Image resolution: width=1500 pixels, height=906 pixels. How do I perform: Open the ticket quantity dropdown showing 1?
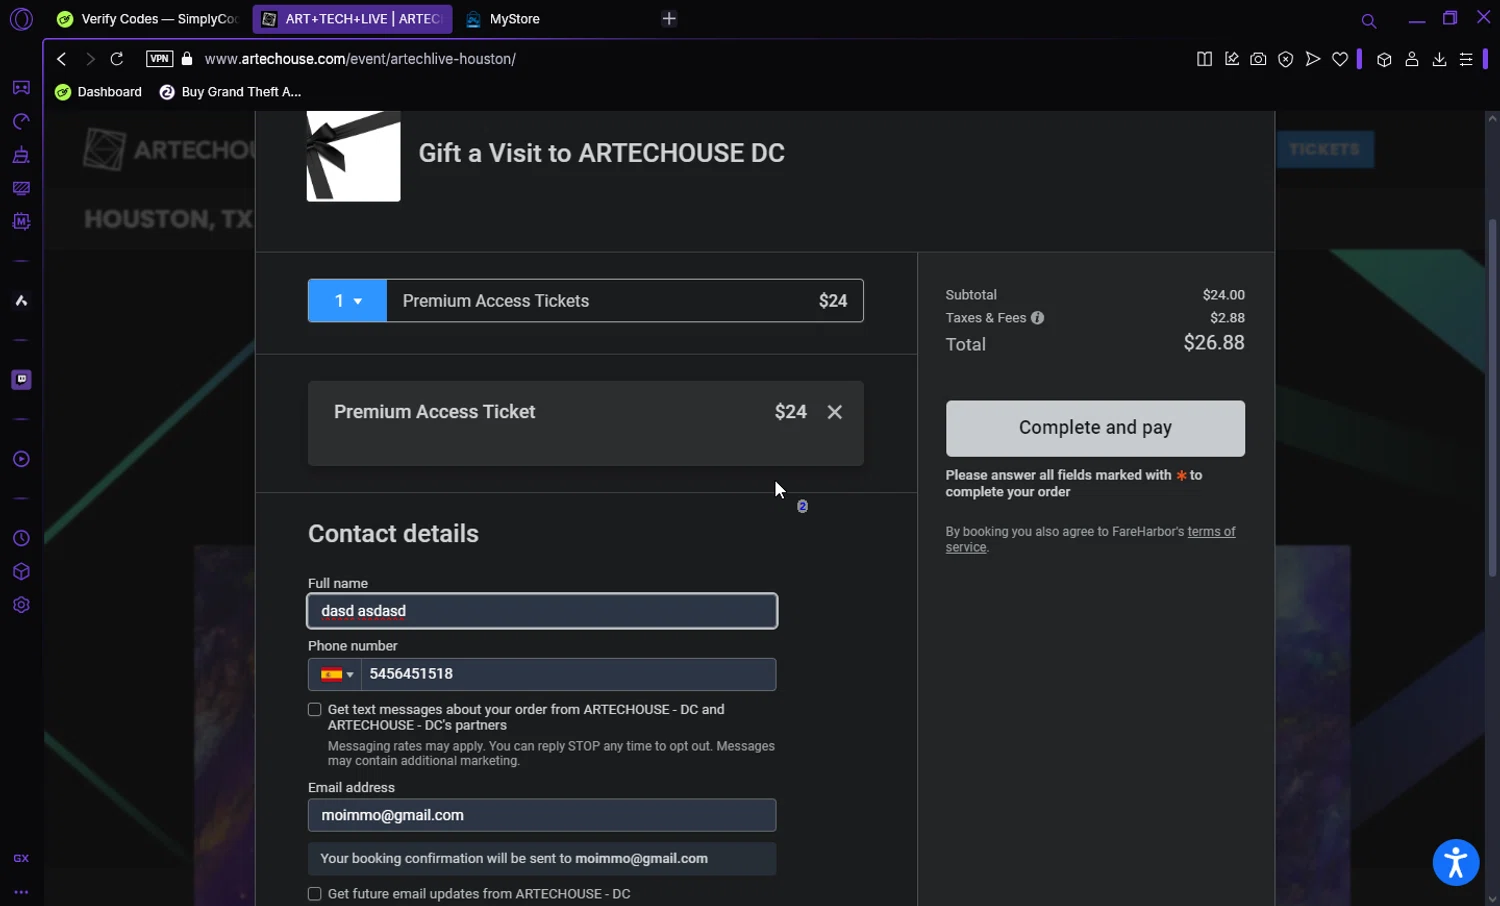pyautogui.click(x=347, y=301)
